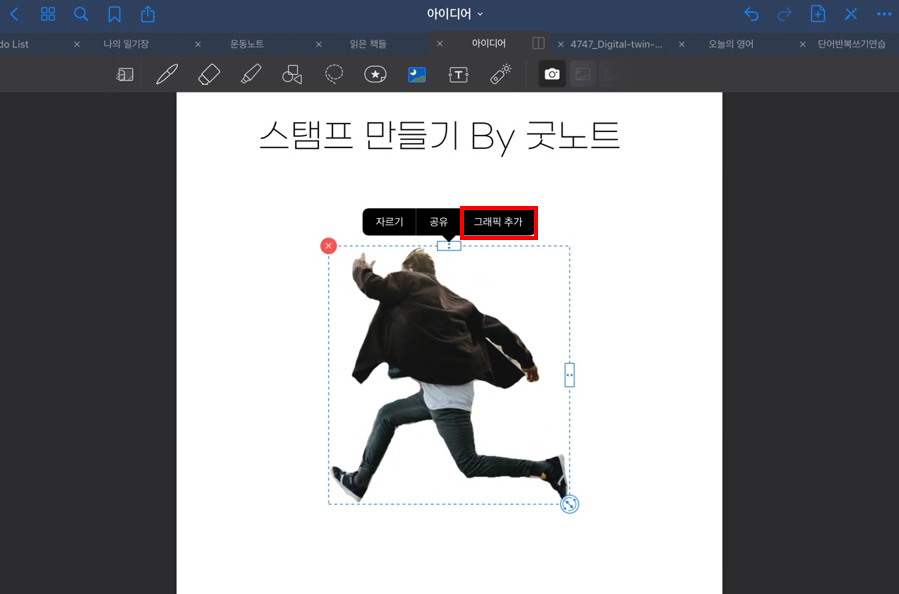Select the running man image
Image resolution: width=899 pixels, height=594 pixels.
[x=449, y=375]
